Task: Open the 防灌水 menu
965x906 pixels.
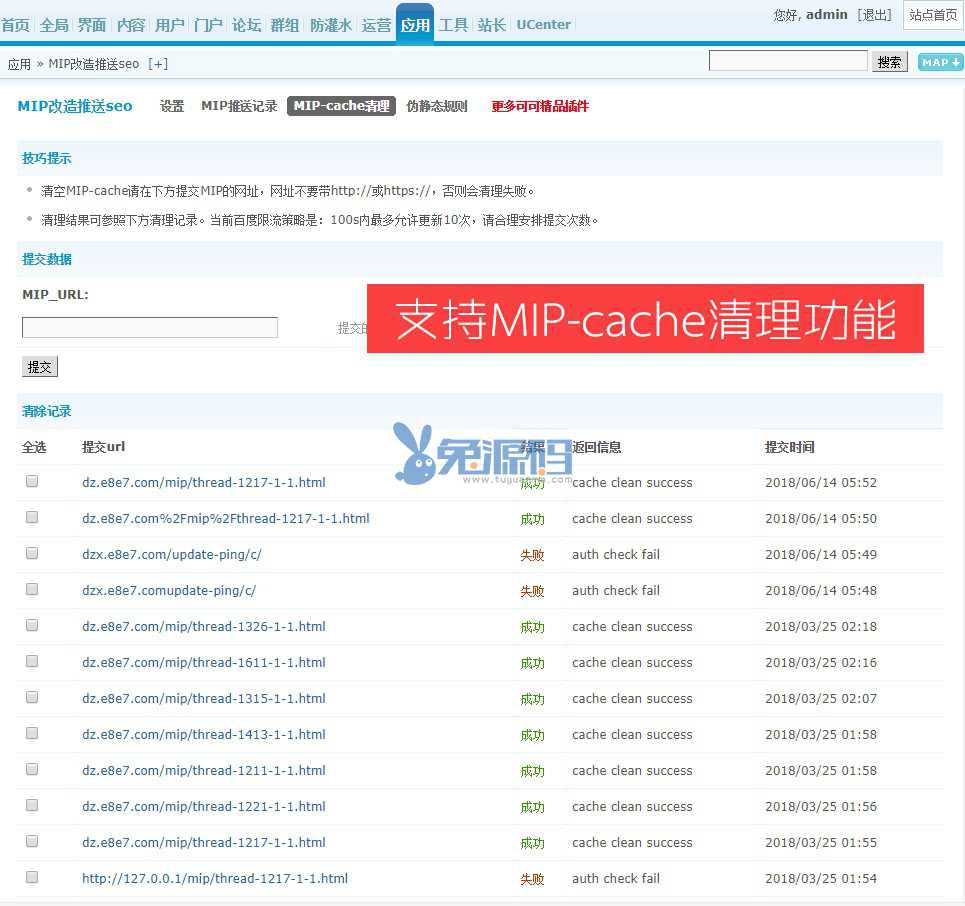Action: tap(331, 25)
